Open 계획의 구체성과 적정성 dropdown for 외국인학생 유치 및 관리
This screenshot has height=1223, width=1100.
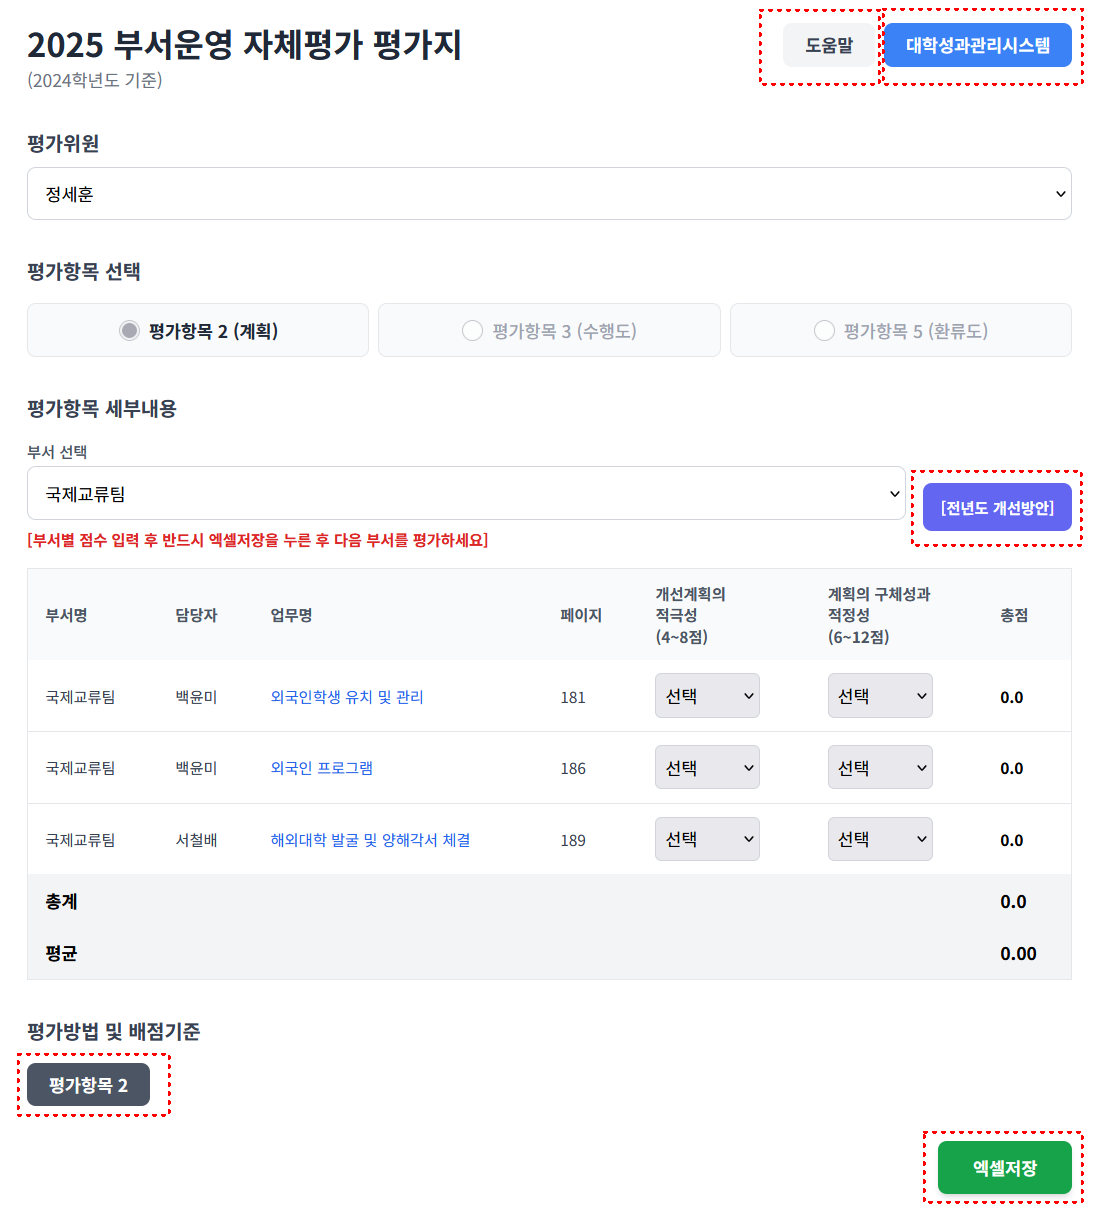pos(880,696)
